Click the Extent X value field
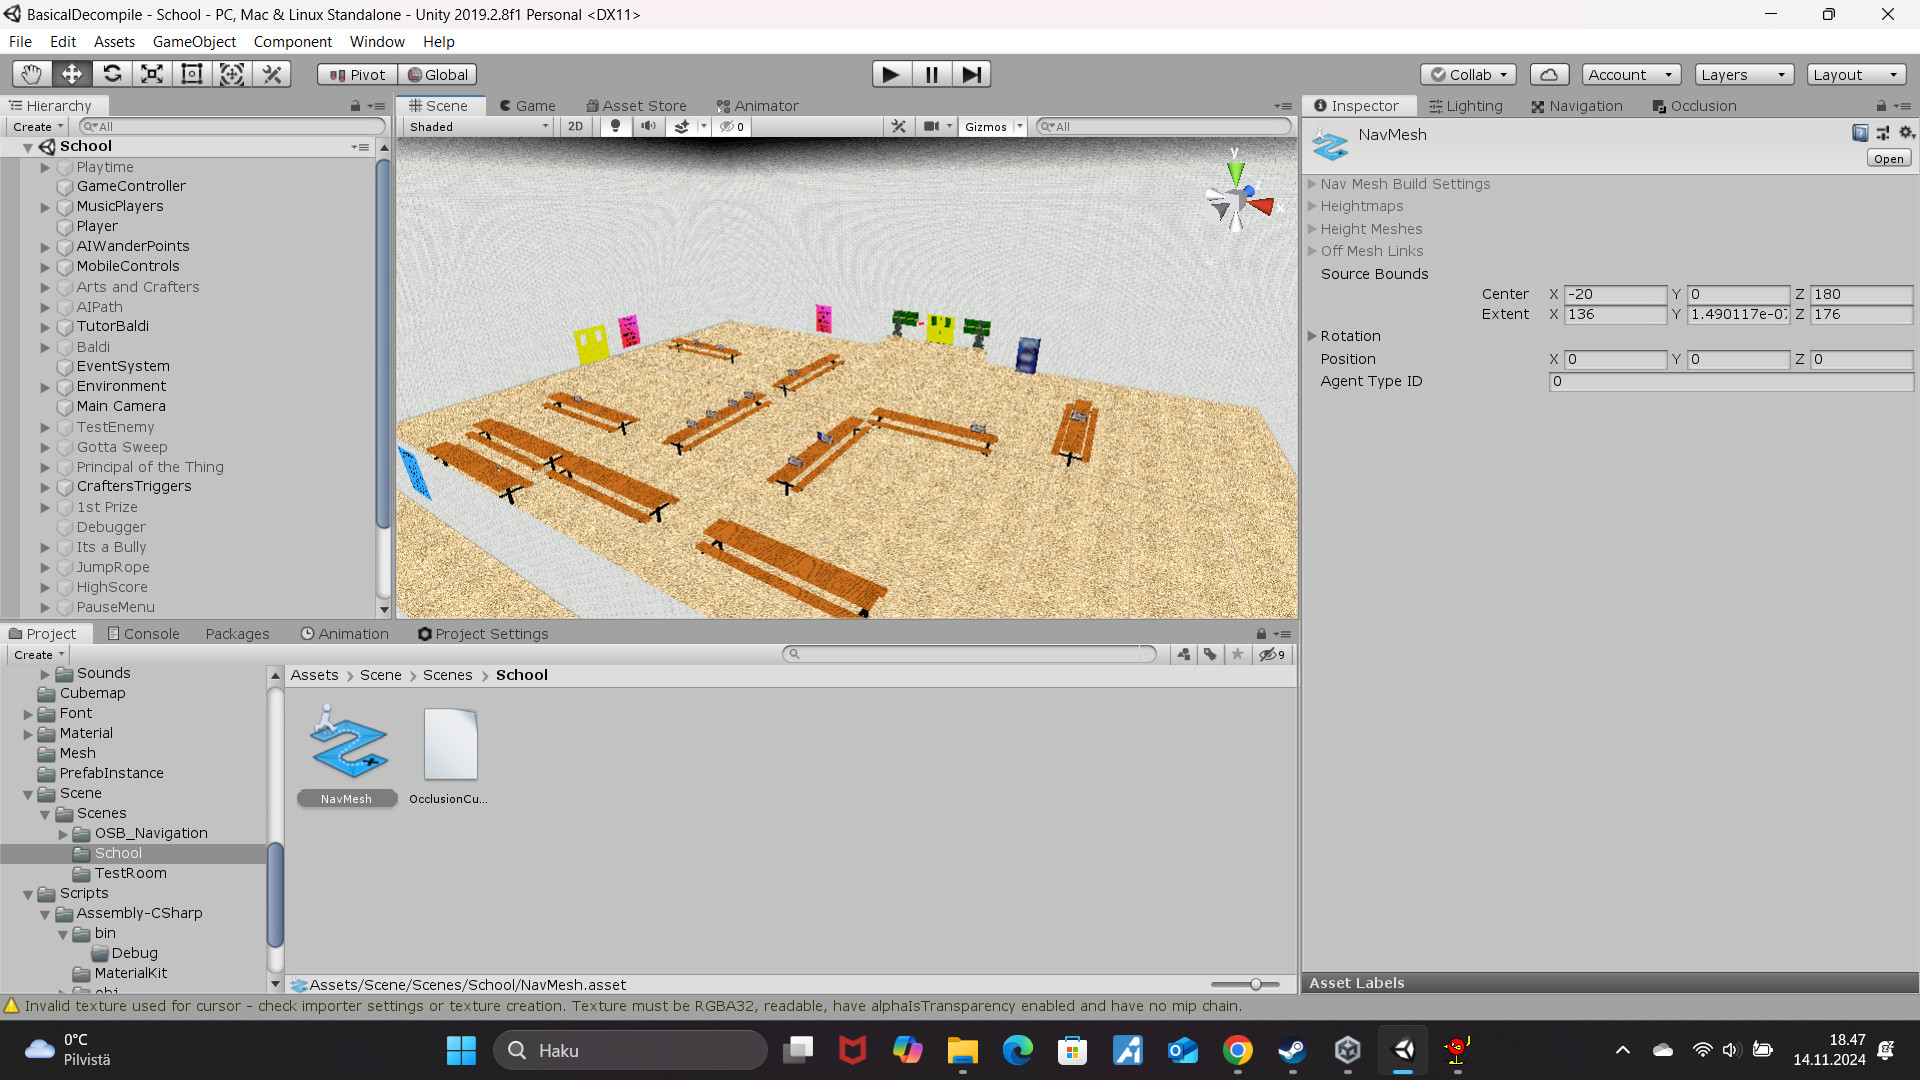Viewport: 1920px width, 1080px height. (x=1616, y=314)
